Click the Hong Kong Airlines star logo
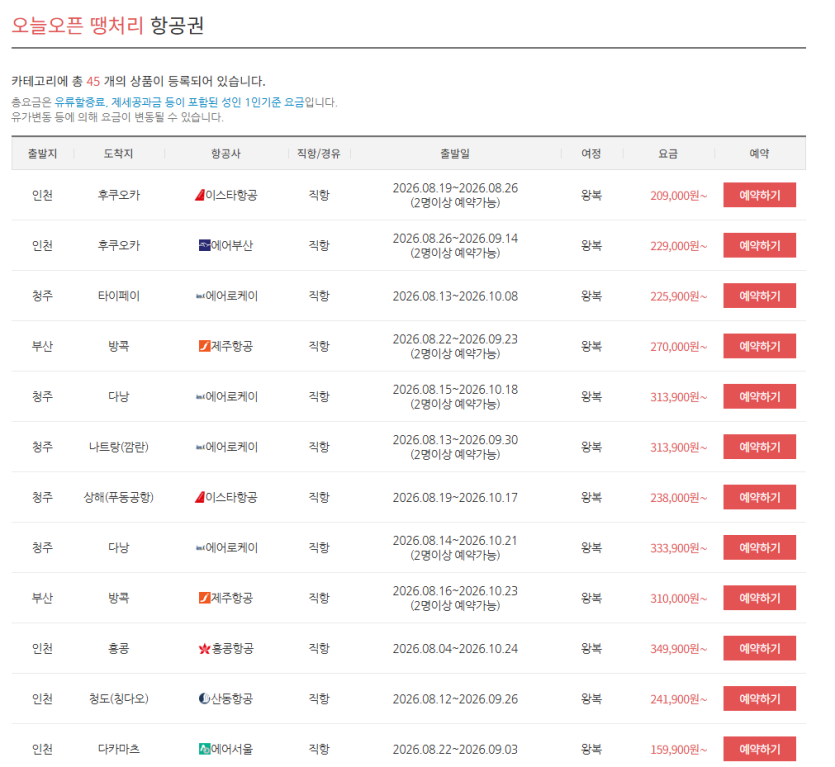Screen dimensions: 835x767 pyautogui.click(x=204, y=649)
